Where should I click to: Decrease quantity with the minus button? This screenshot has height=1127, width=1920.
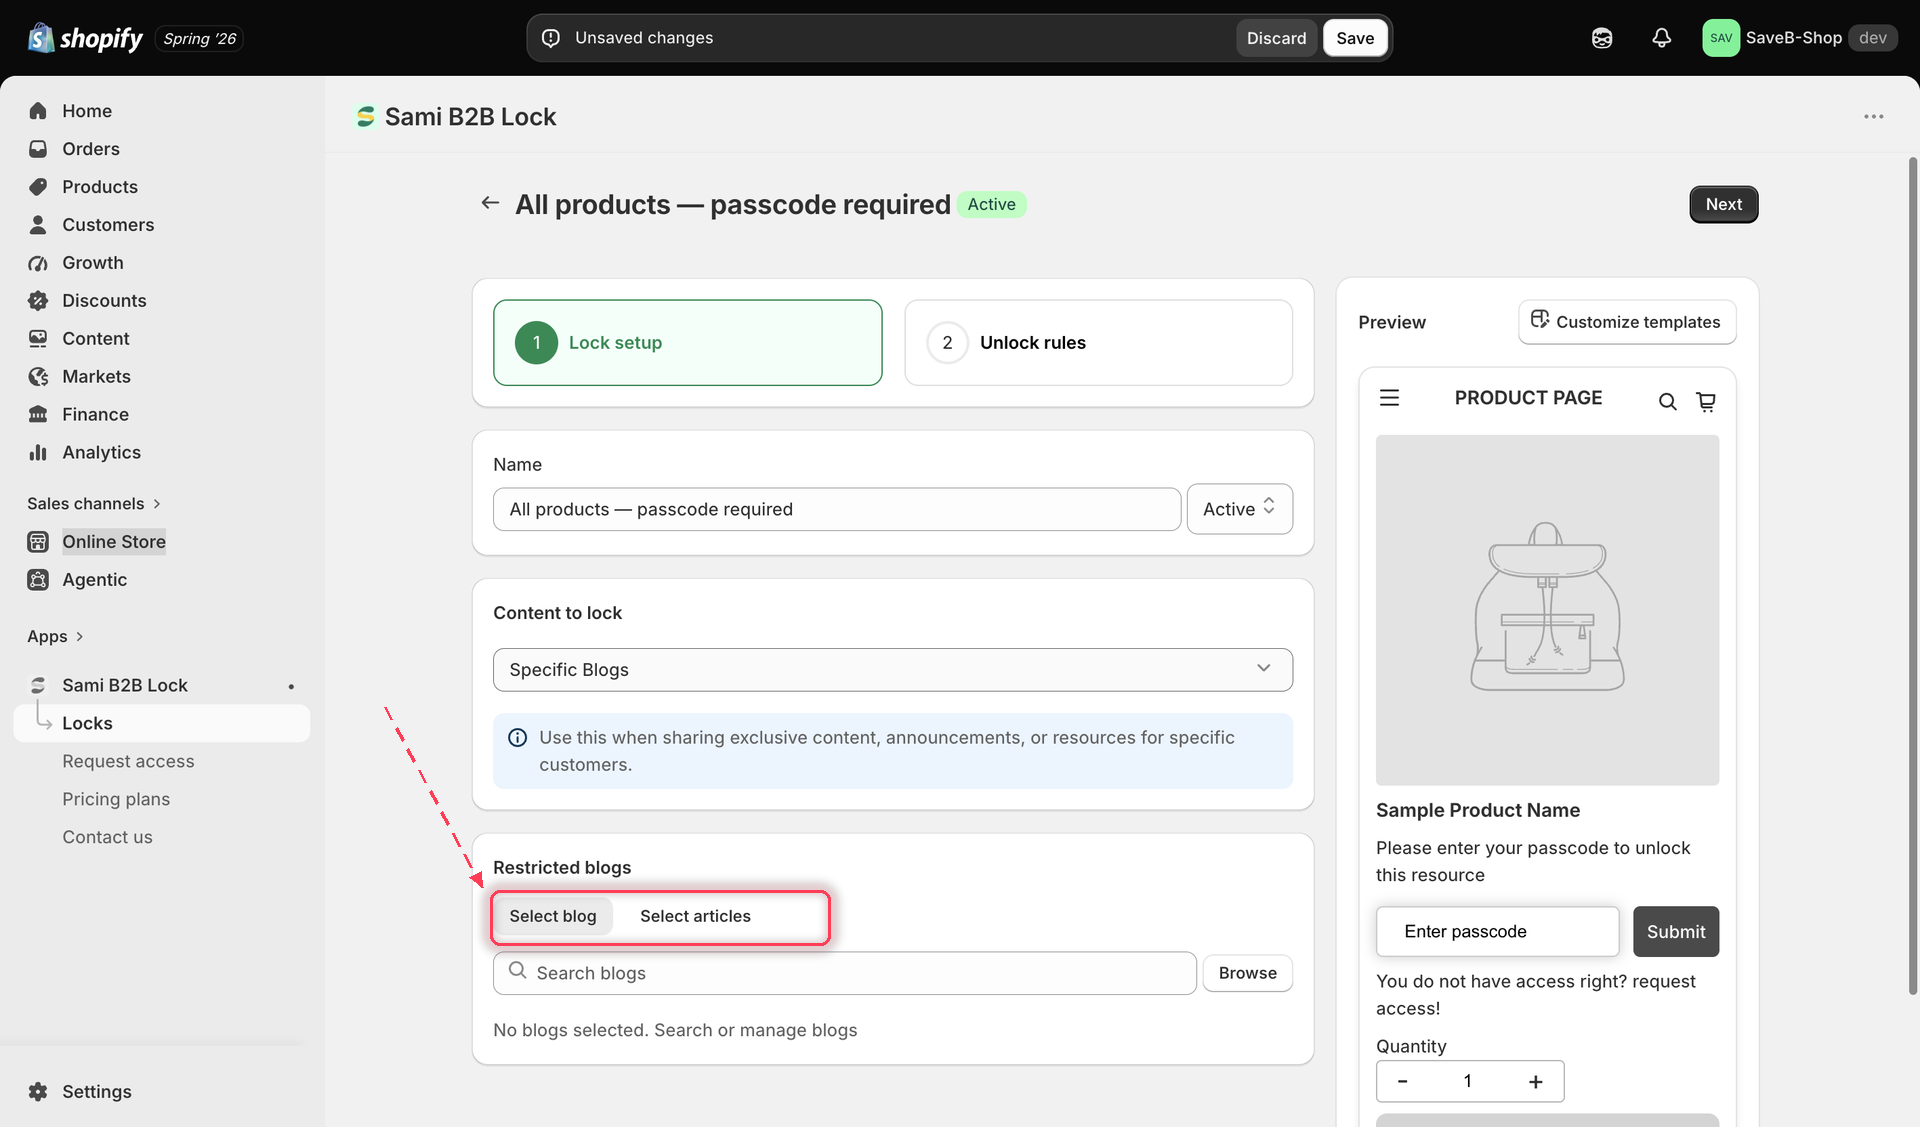pos(1402,1082)
